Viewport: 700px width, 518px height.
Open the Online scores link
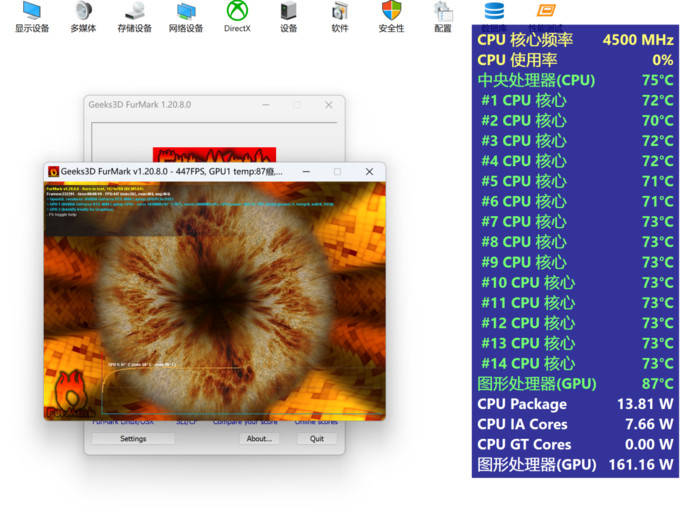pos(316,422)
